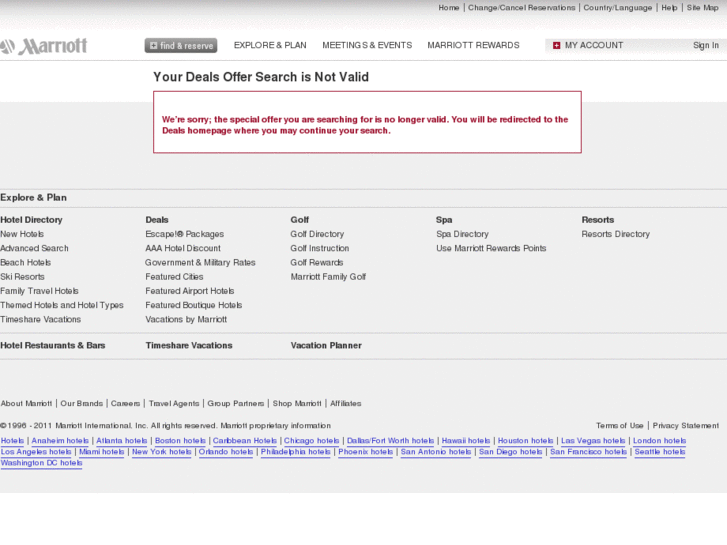Viewport: 727px width, 545px height.
Task: Click Dallas/Fort Worth hotels link
Action: (x=390, y=441)
